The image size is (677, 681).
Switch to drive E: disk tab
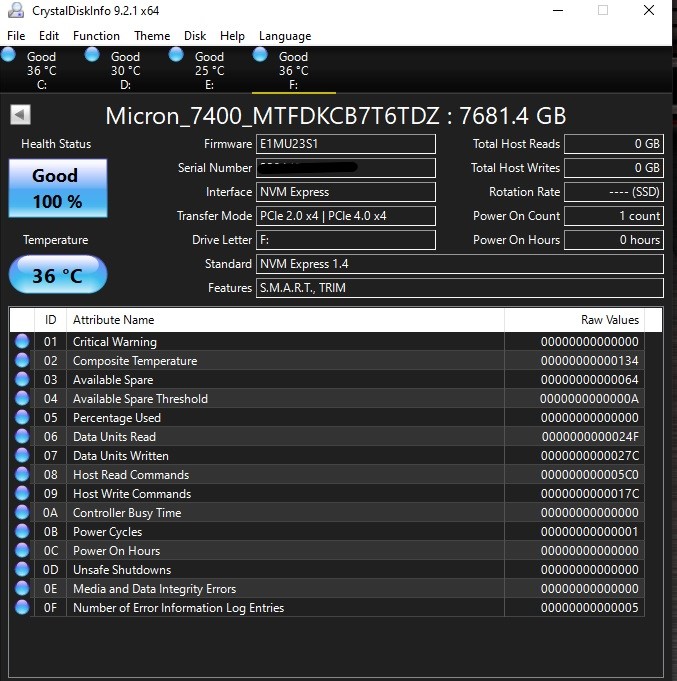[x=209, y=70]
